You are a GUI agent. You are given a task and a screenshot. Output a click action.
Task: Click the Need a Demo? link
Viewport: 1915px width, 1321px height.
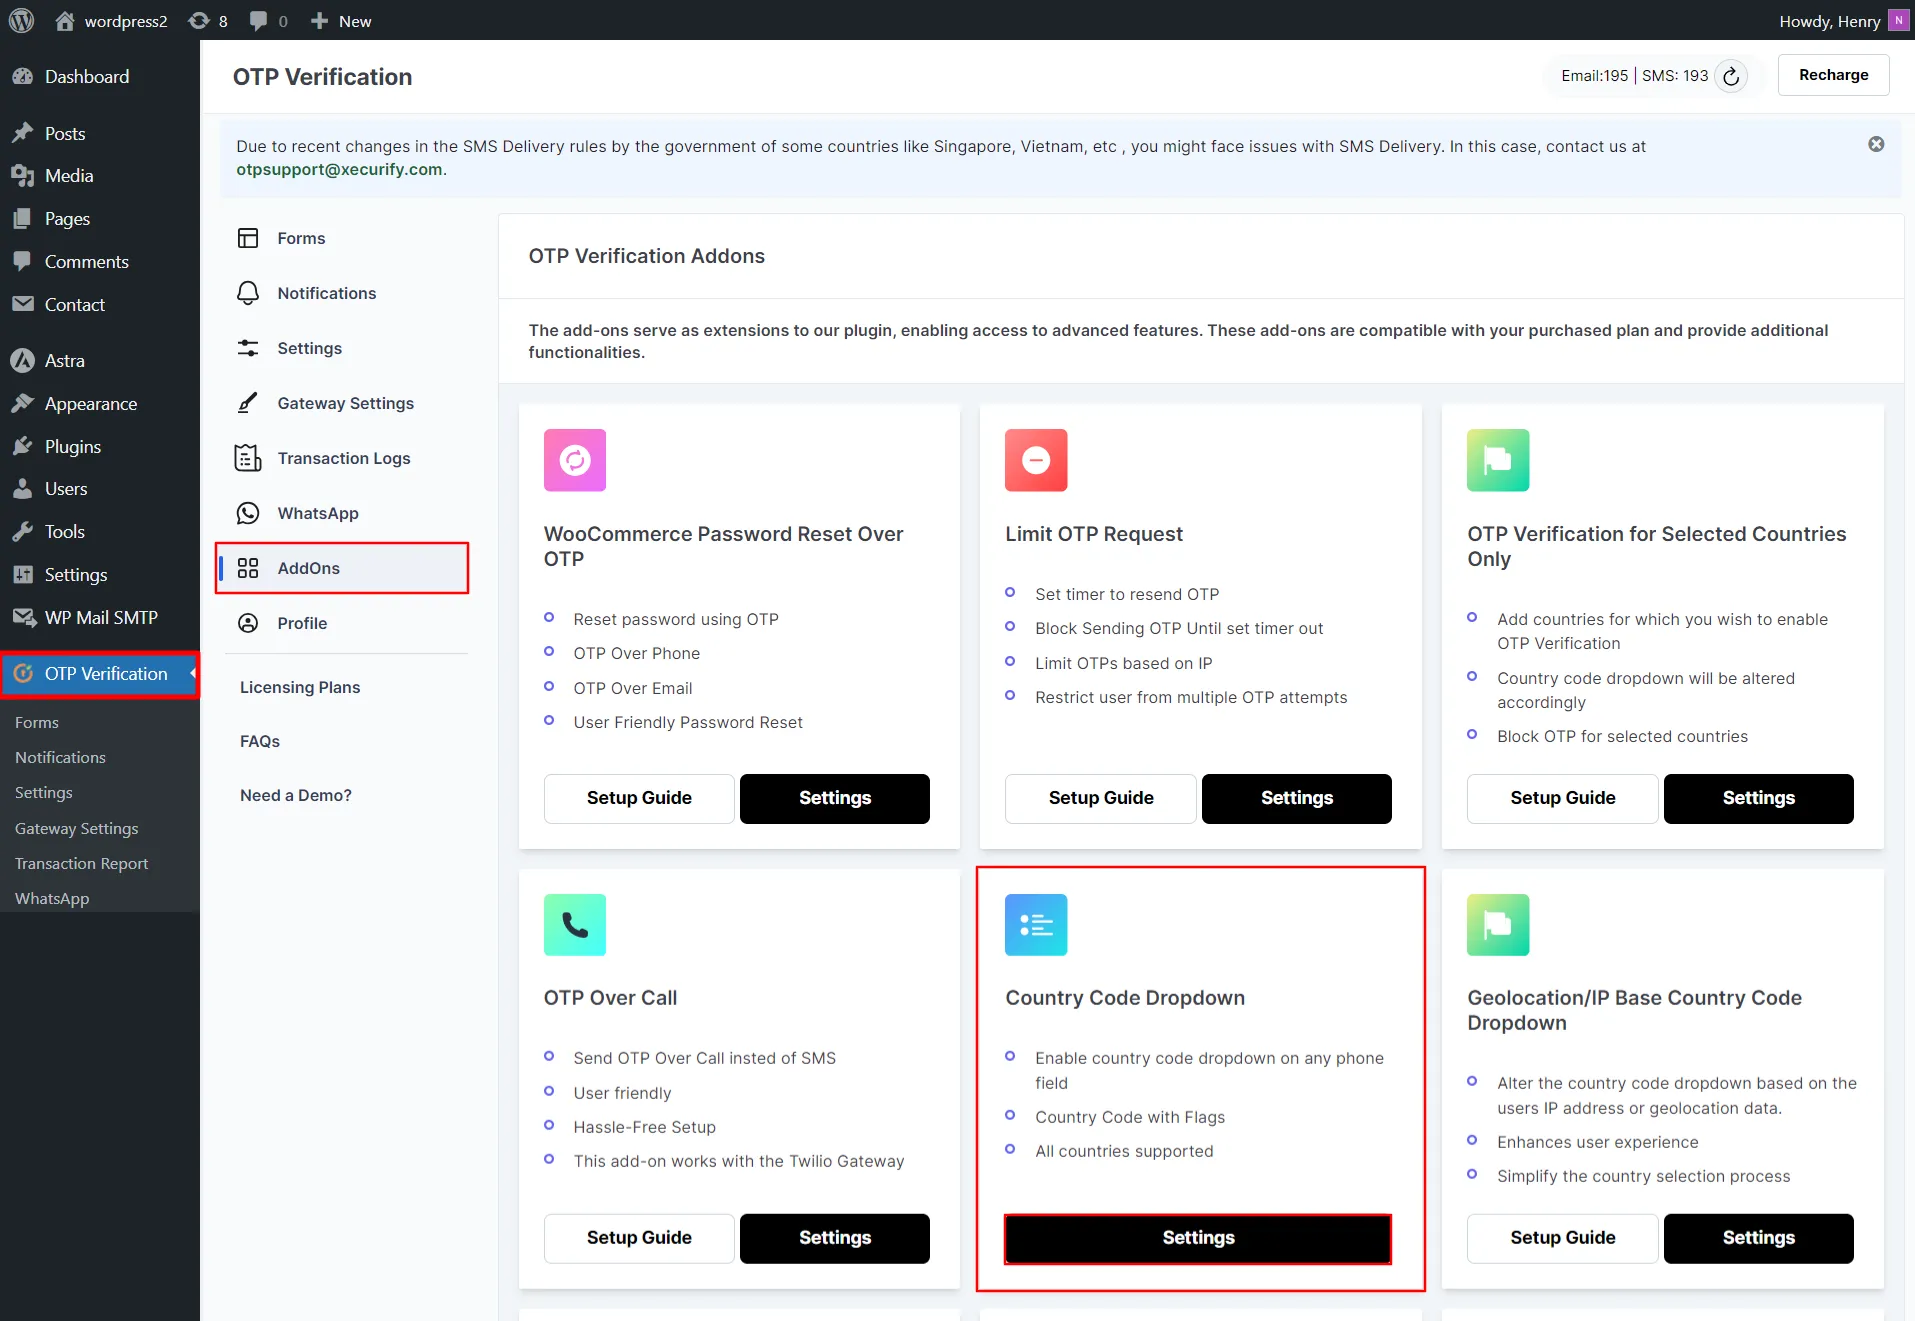coord(296,795)
